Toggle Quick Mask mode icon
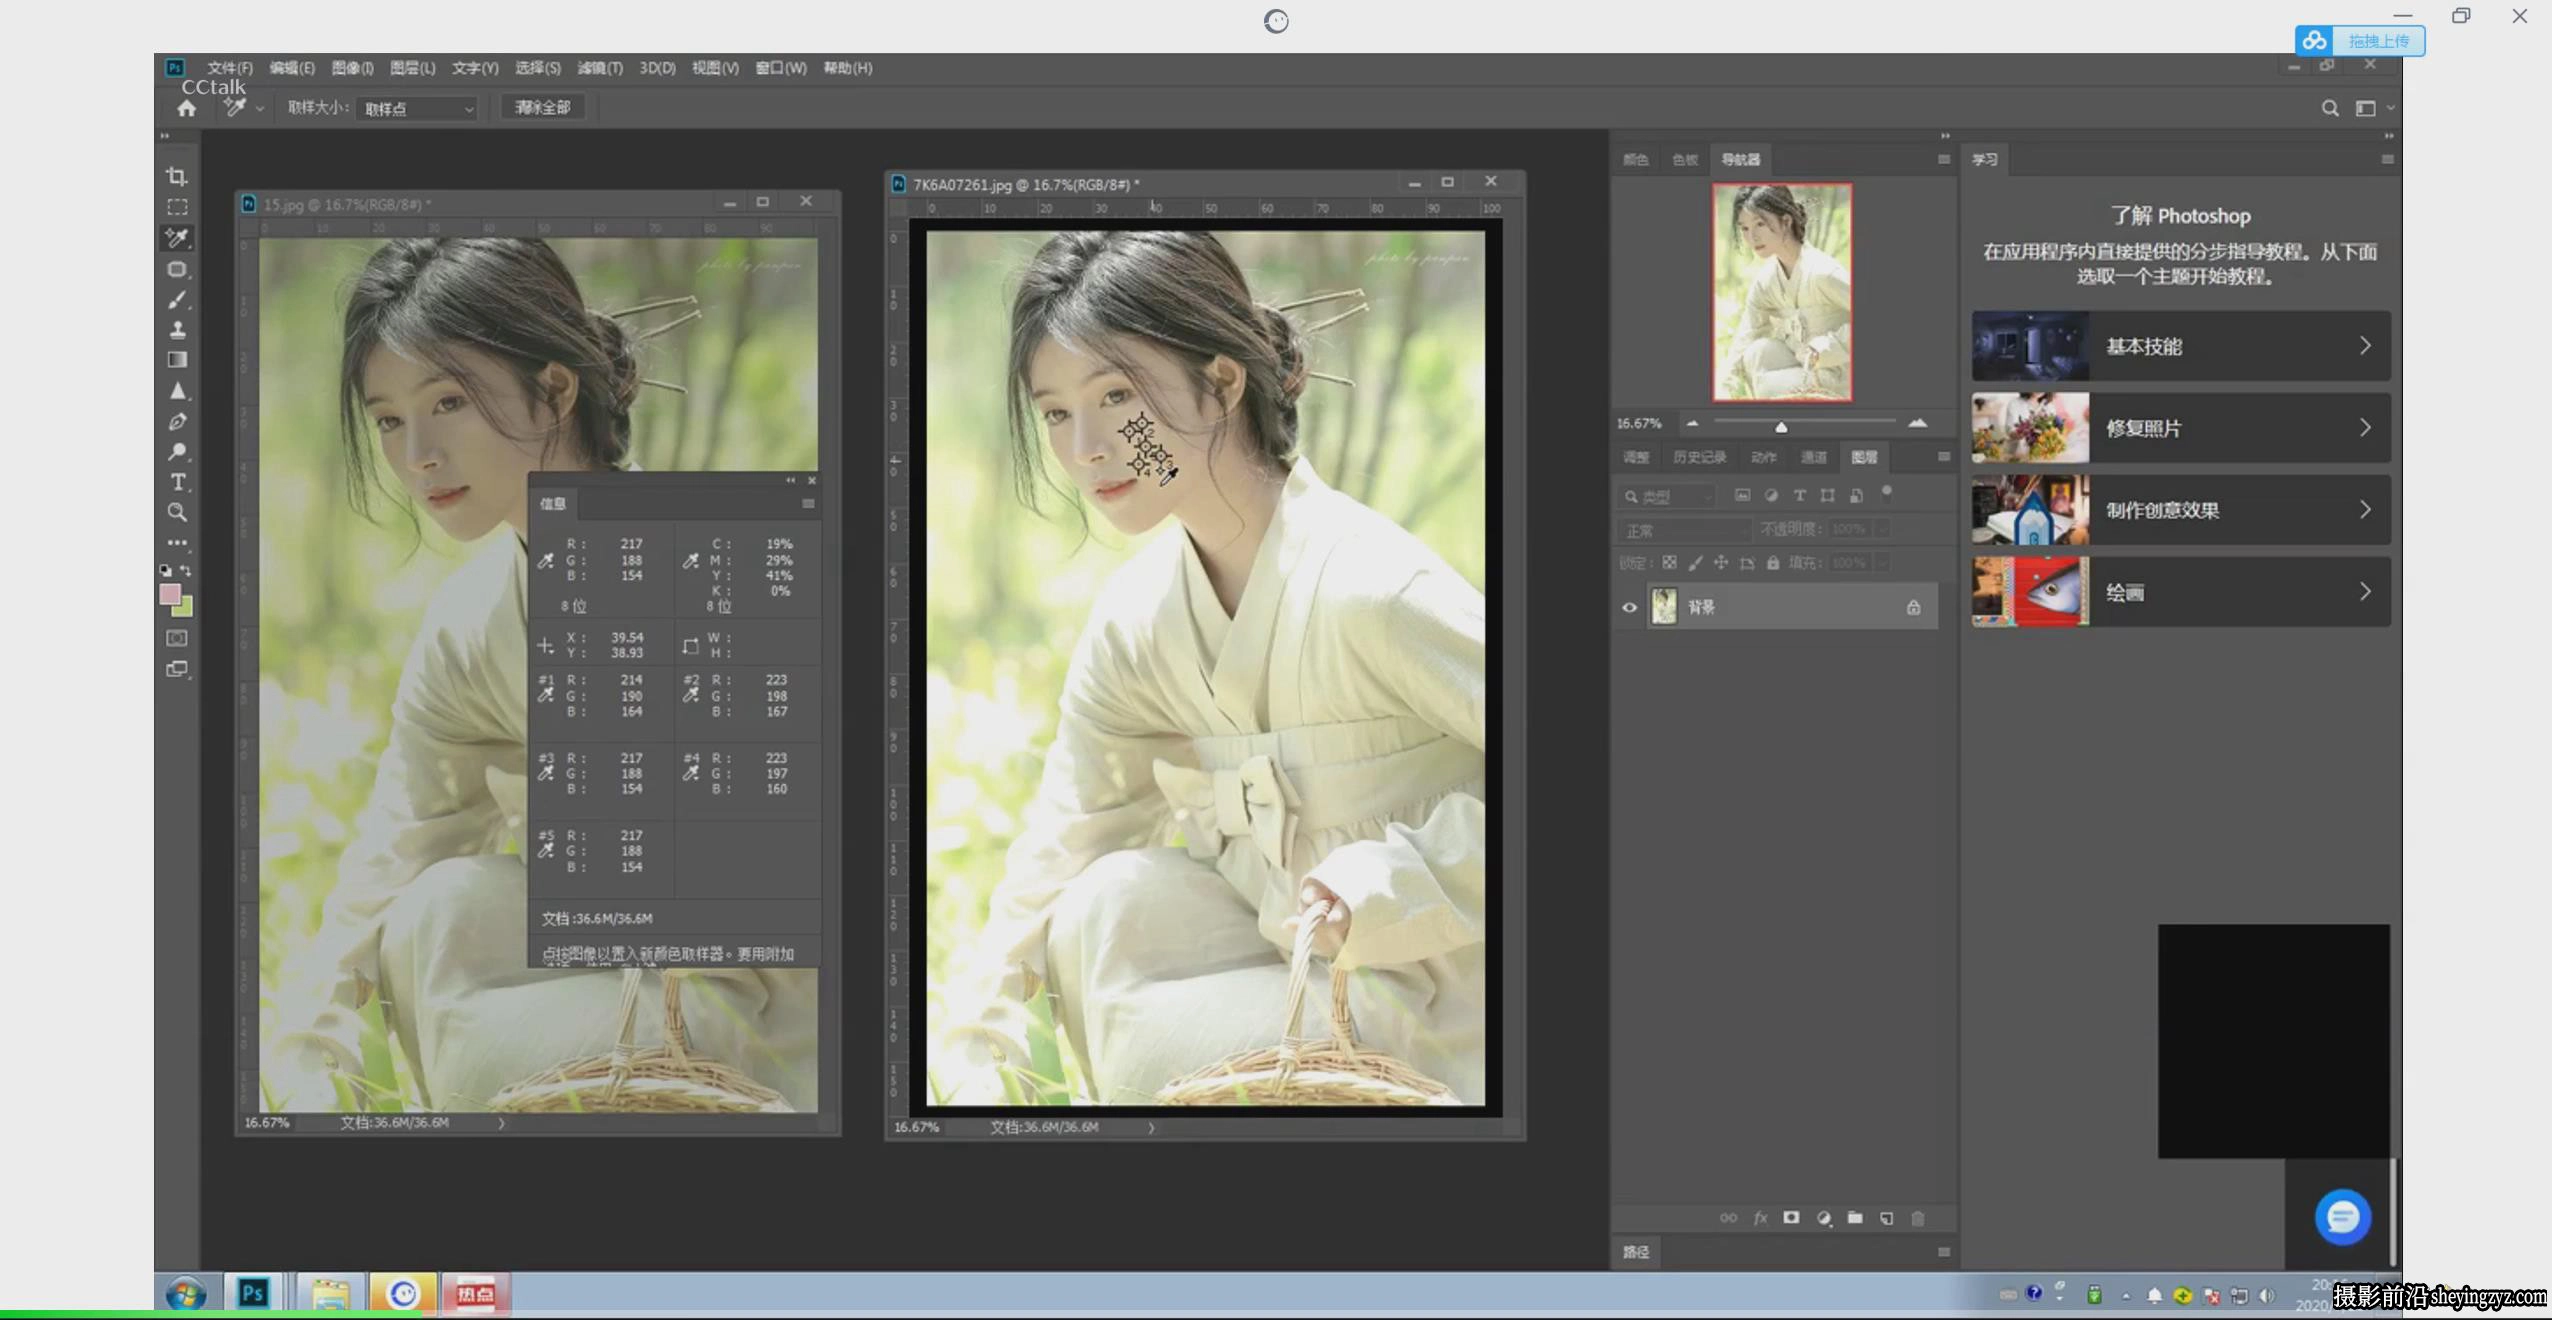Viewport: 2552px width, 1320px height. coord(177,638)
